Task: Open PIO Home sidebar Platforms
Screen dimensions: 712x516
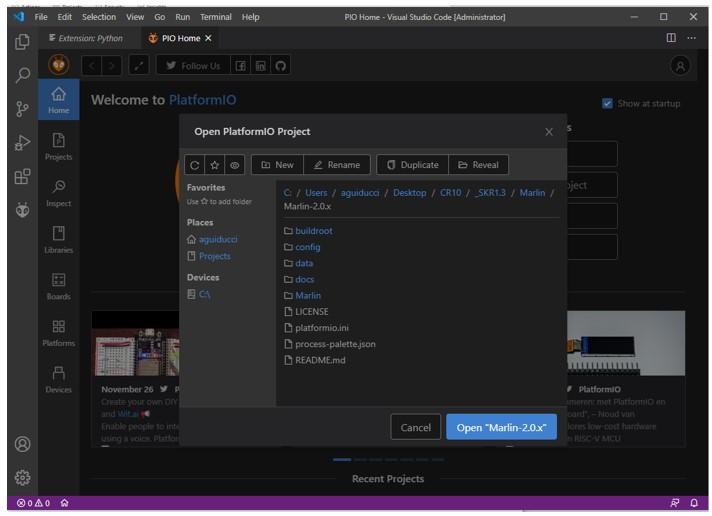Action: 59,332
